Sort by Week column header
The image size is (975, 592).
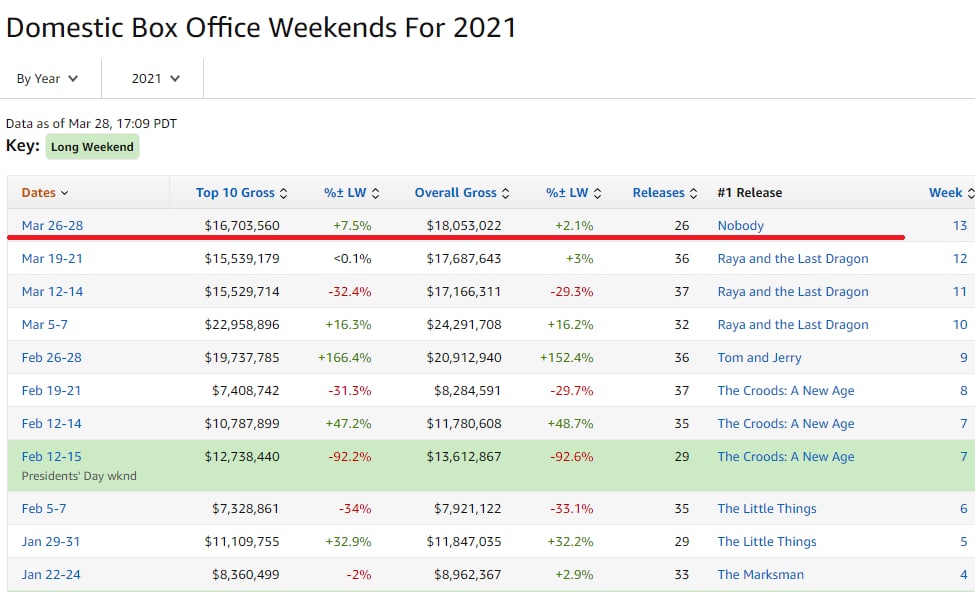tap(951, 193)
